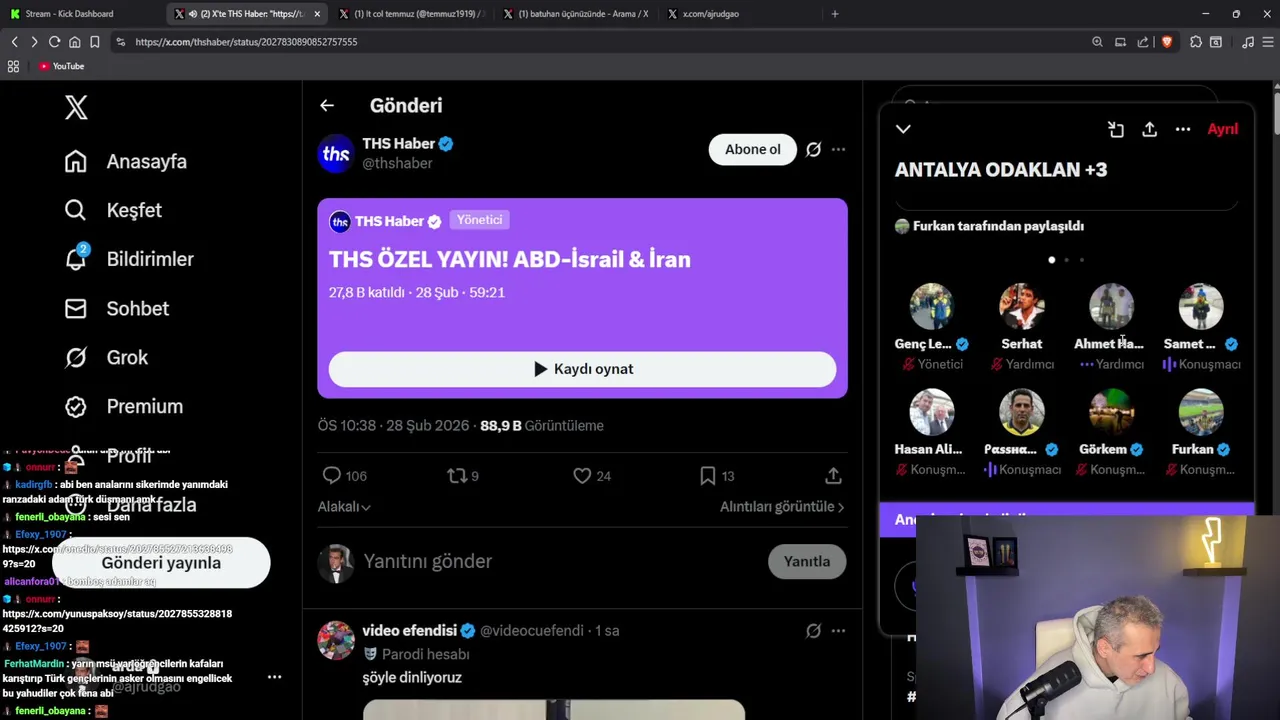Click apps grid icon in bookmarks bar
Viewport: 1280px width, 720px height.
[13, 66]
